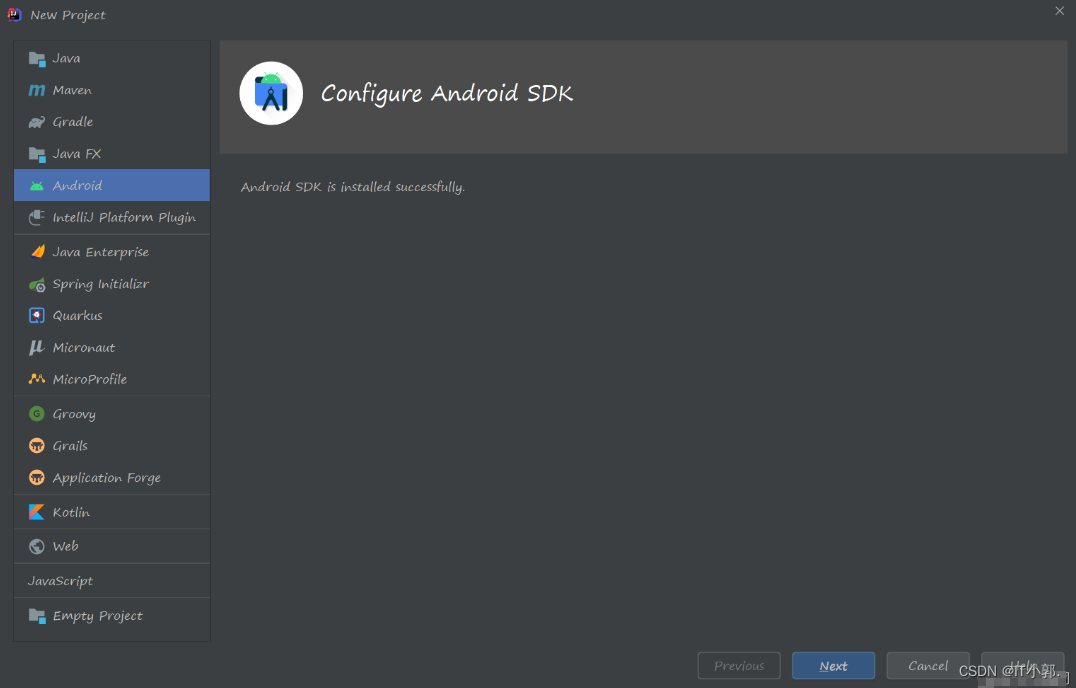Click 'Android SDK is installed successfully.' text
Screen dimensions: 1076x688
coord(353,187)
